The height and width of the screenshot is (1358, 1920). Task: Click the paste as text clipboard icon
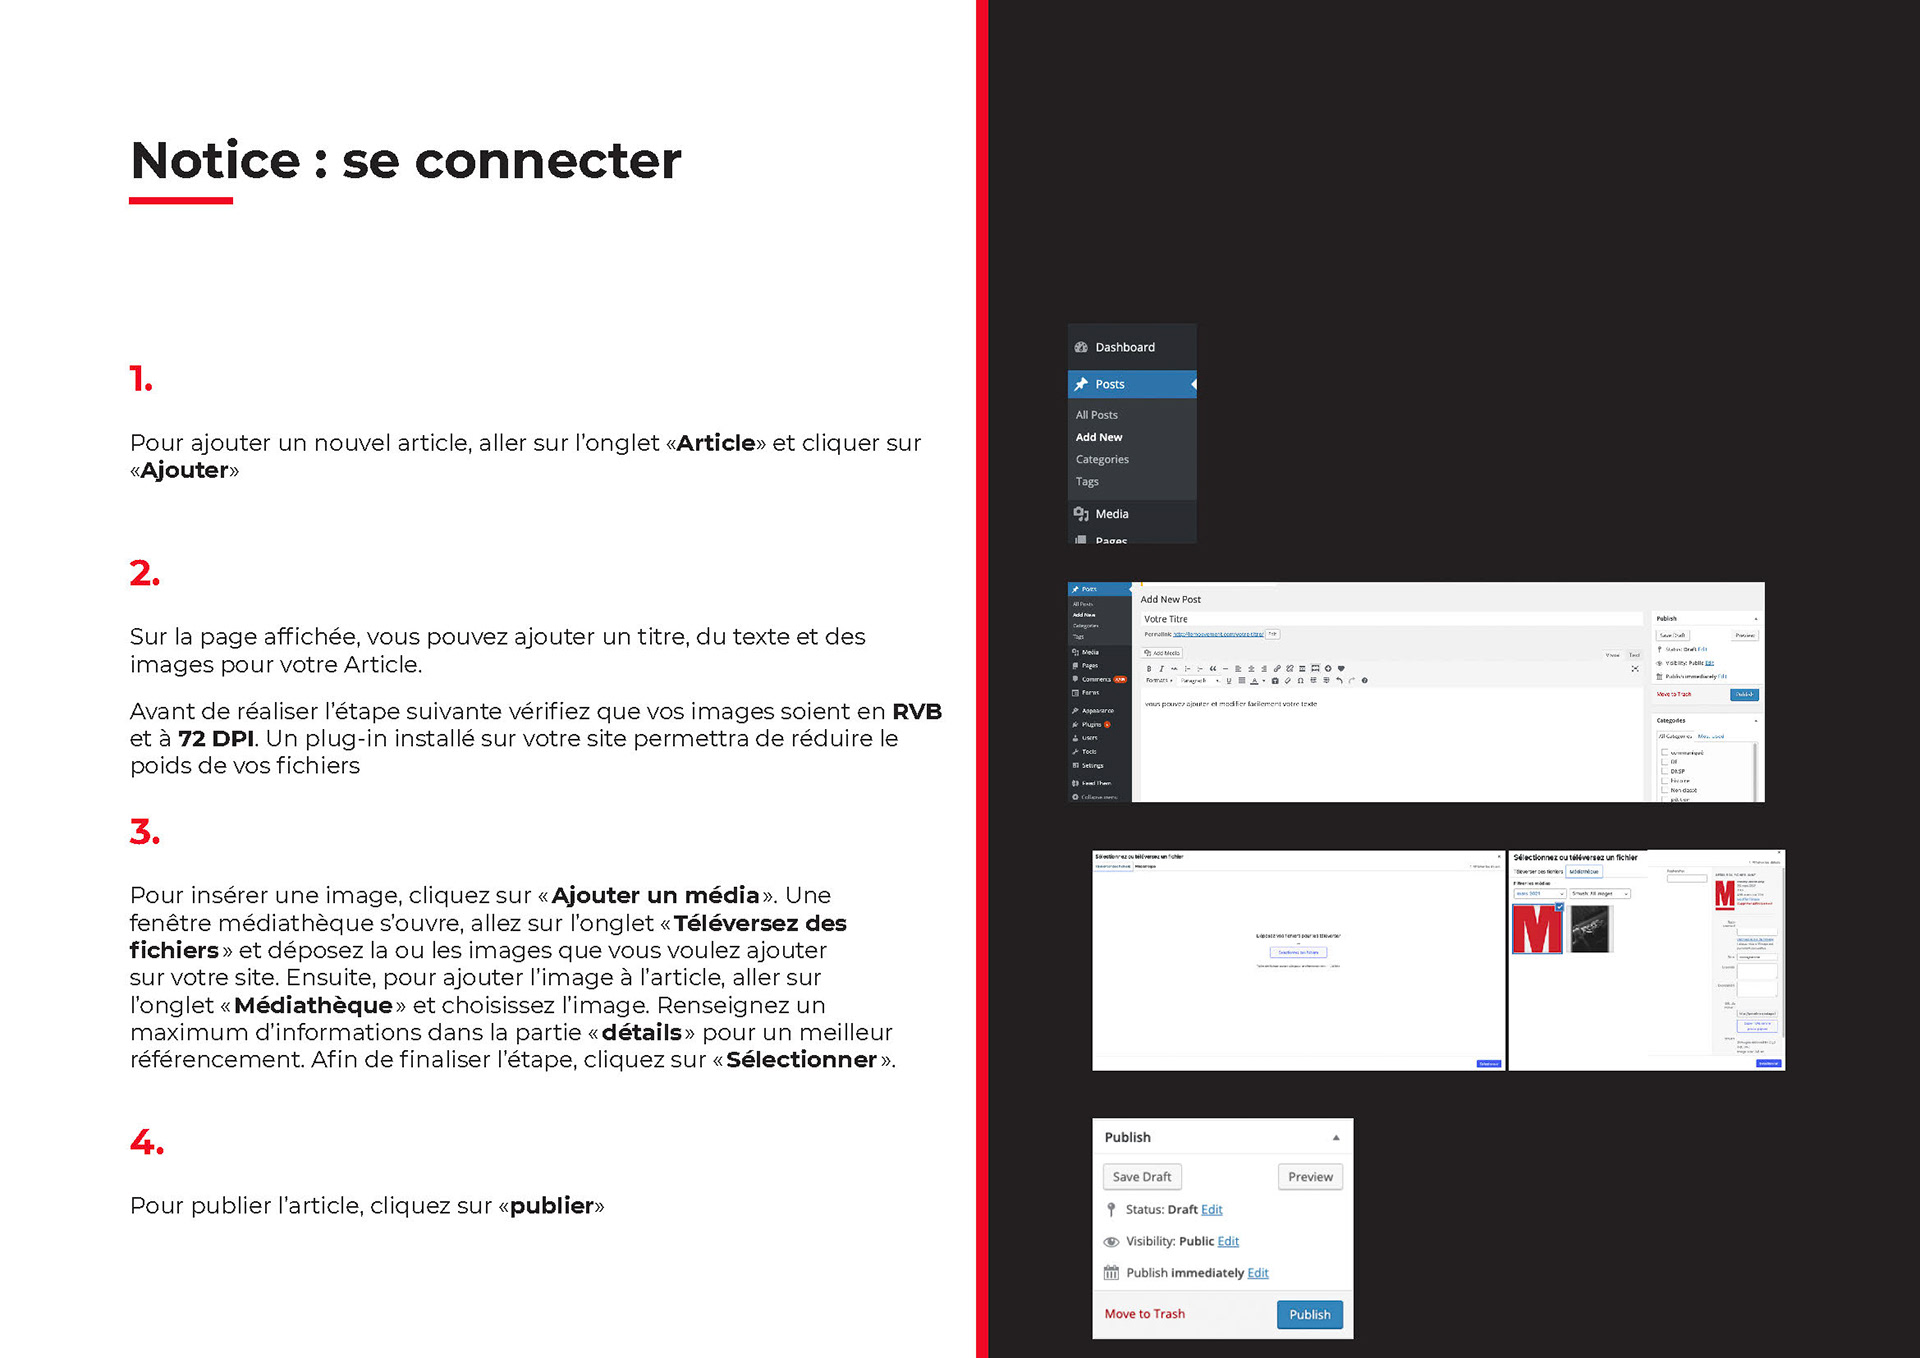point(1275,681)
